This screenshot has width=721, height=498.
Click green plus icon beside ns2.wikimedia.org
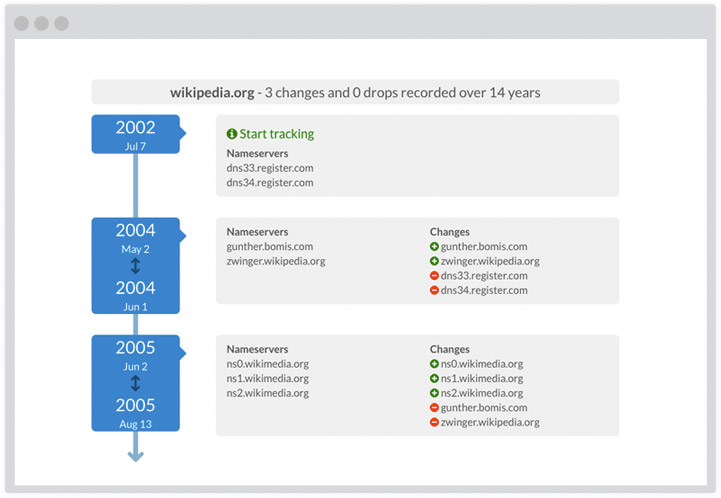pyautogui.click(x=434, y=393)
